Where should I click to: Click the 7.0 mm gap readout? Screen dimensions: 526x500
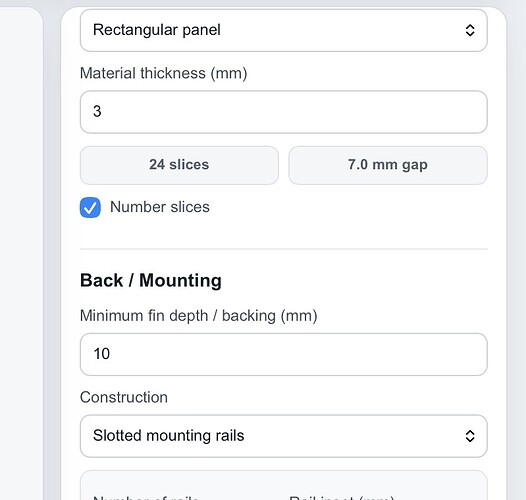[x=388, y=165]
